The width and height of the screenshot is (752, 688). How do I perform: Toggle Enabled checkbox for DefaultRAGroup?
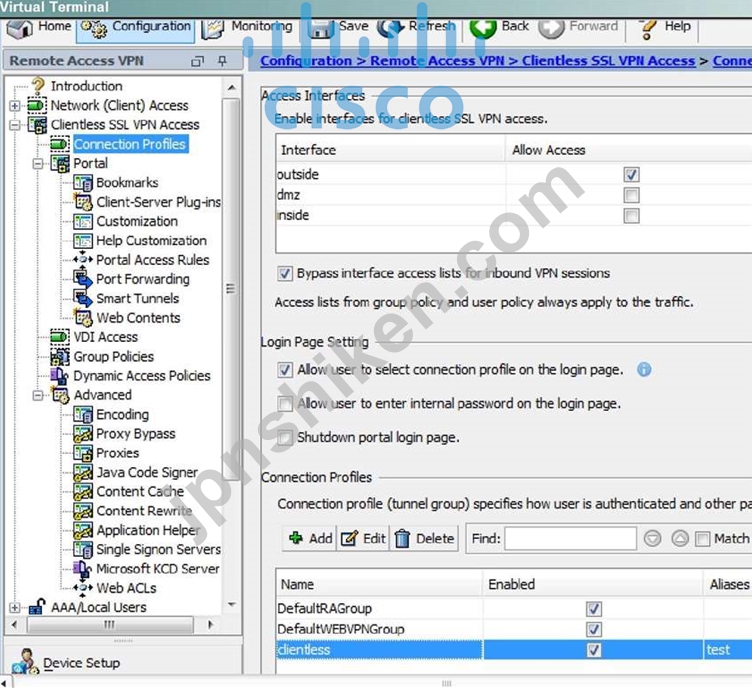coord(594,609)
